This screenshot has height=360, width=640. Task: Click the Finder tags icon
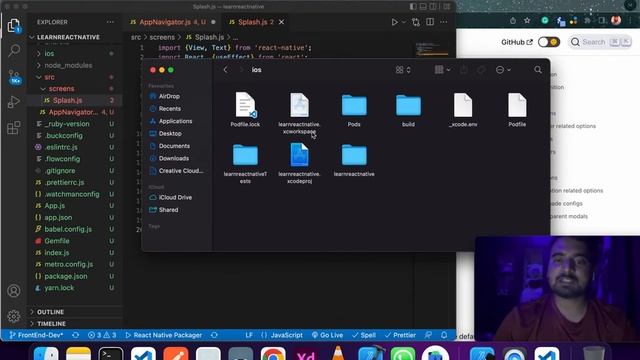click(481, 70)
